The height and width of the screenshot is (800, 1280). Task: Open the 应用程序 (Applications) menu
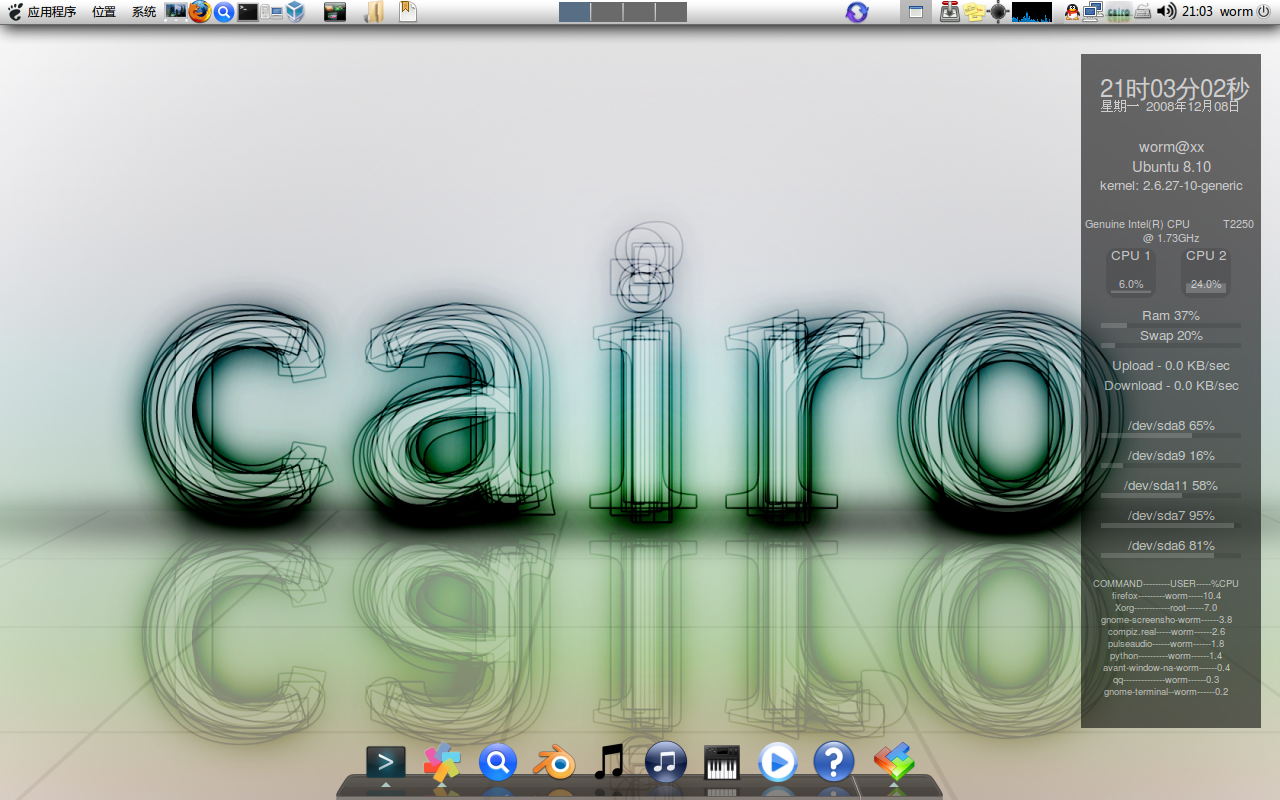pyautogui.click(x=42, y=12)
